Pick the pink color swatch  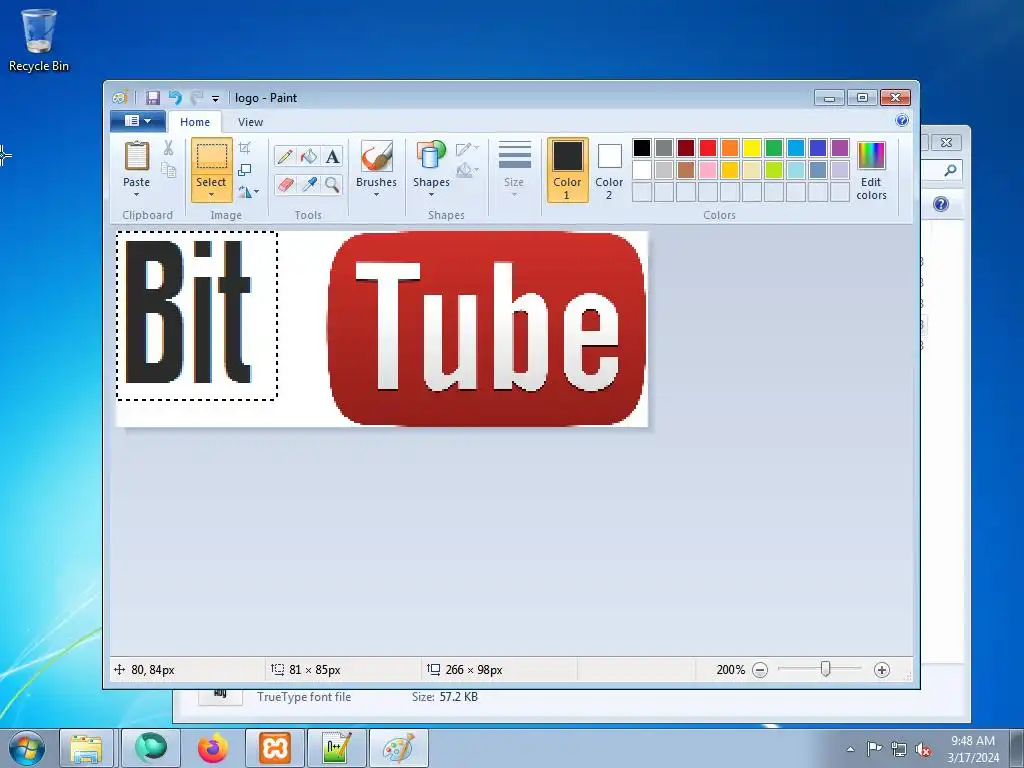(x=708, y=170)
